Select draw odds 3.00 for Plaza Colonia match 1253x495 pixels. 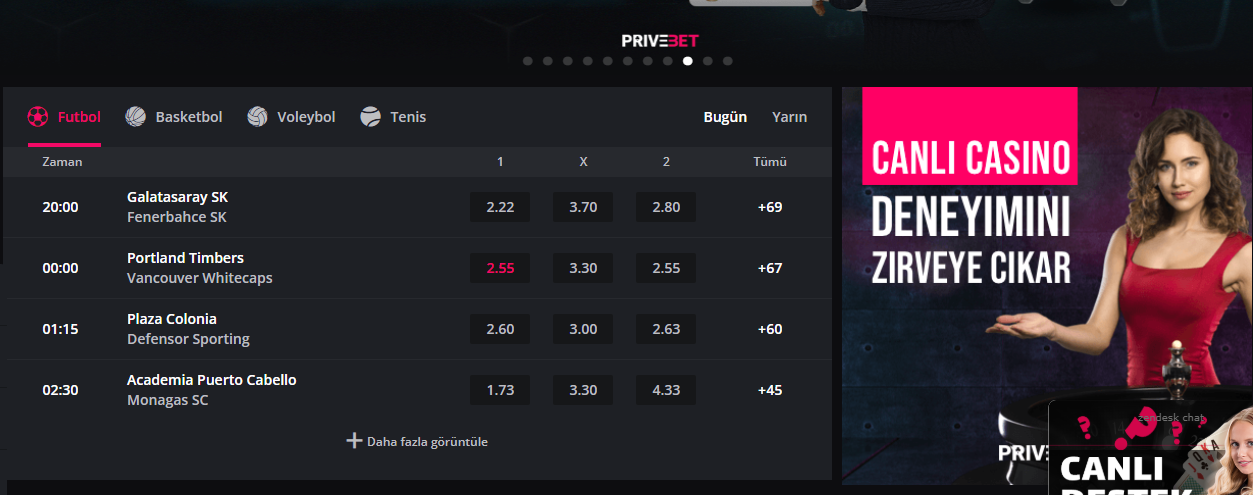click(x=583, y=329)
